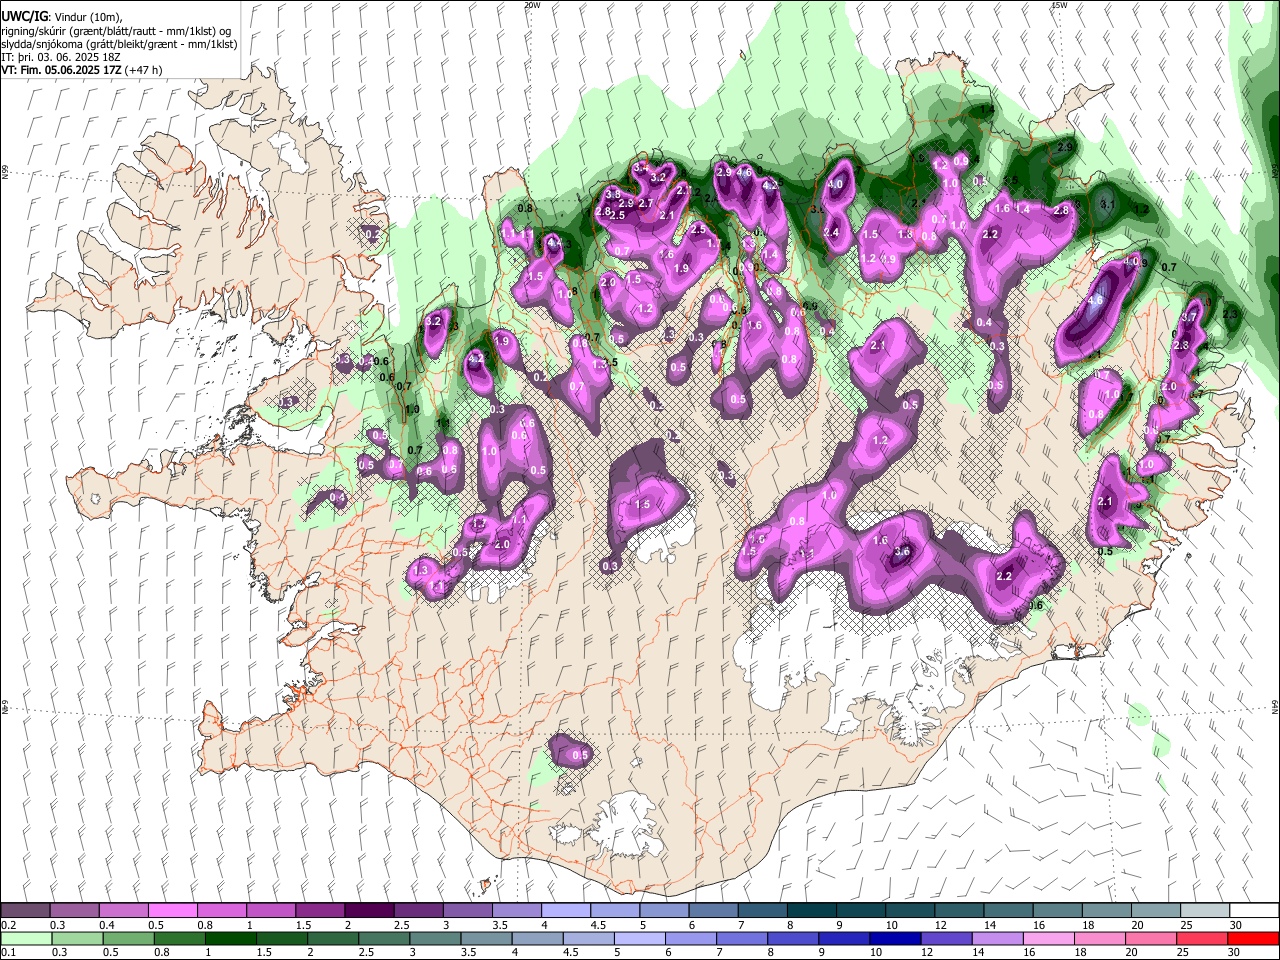Click the '15W' longitude label on the top edge

1059,5
